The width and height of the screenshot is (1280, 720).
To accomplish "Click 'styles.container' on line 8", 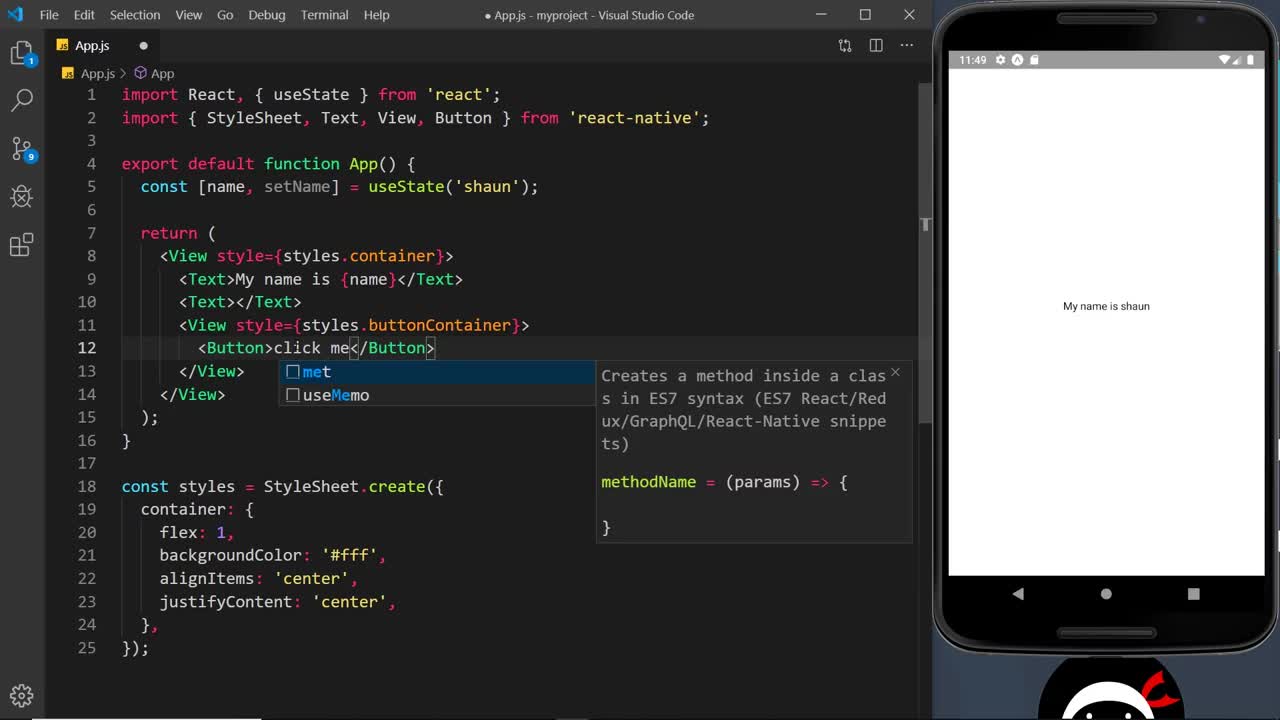I will 359,256.
